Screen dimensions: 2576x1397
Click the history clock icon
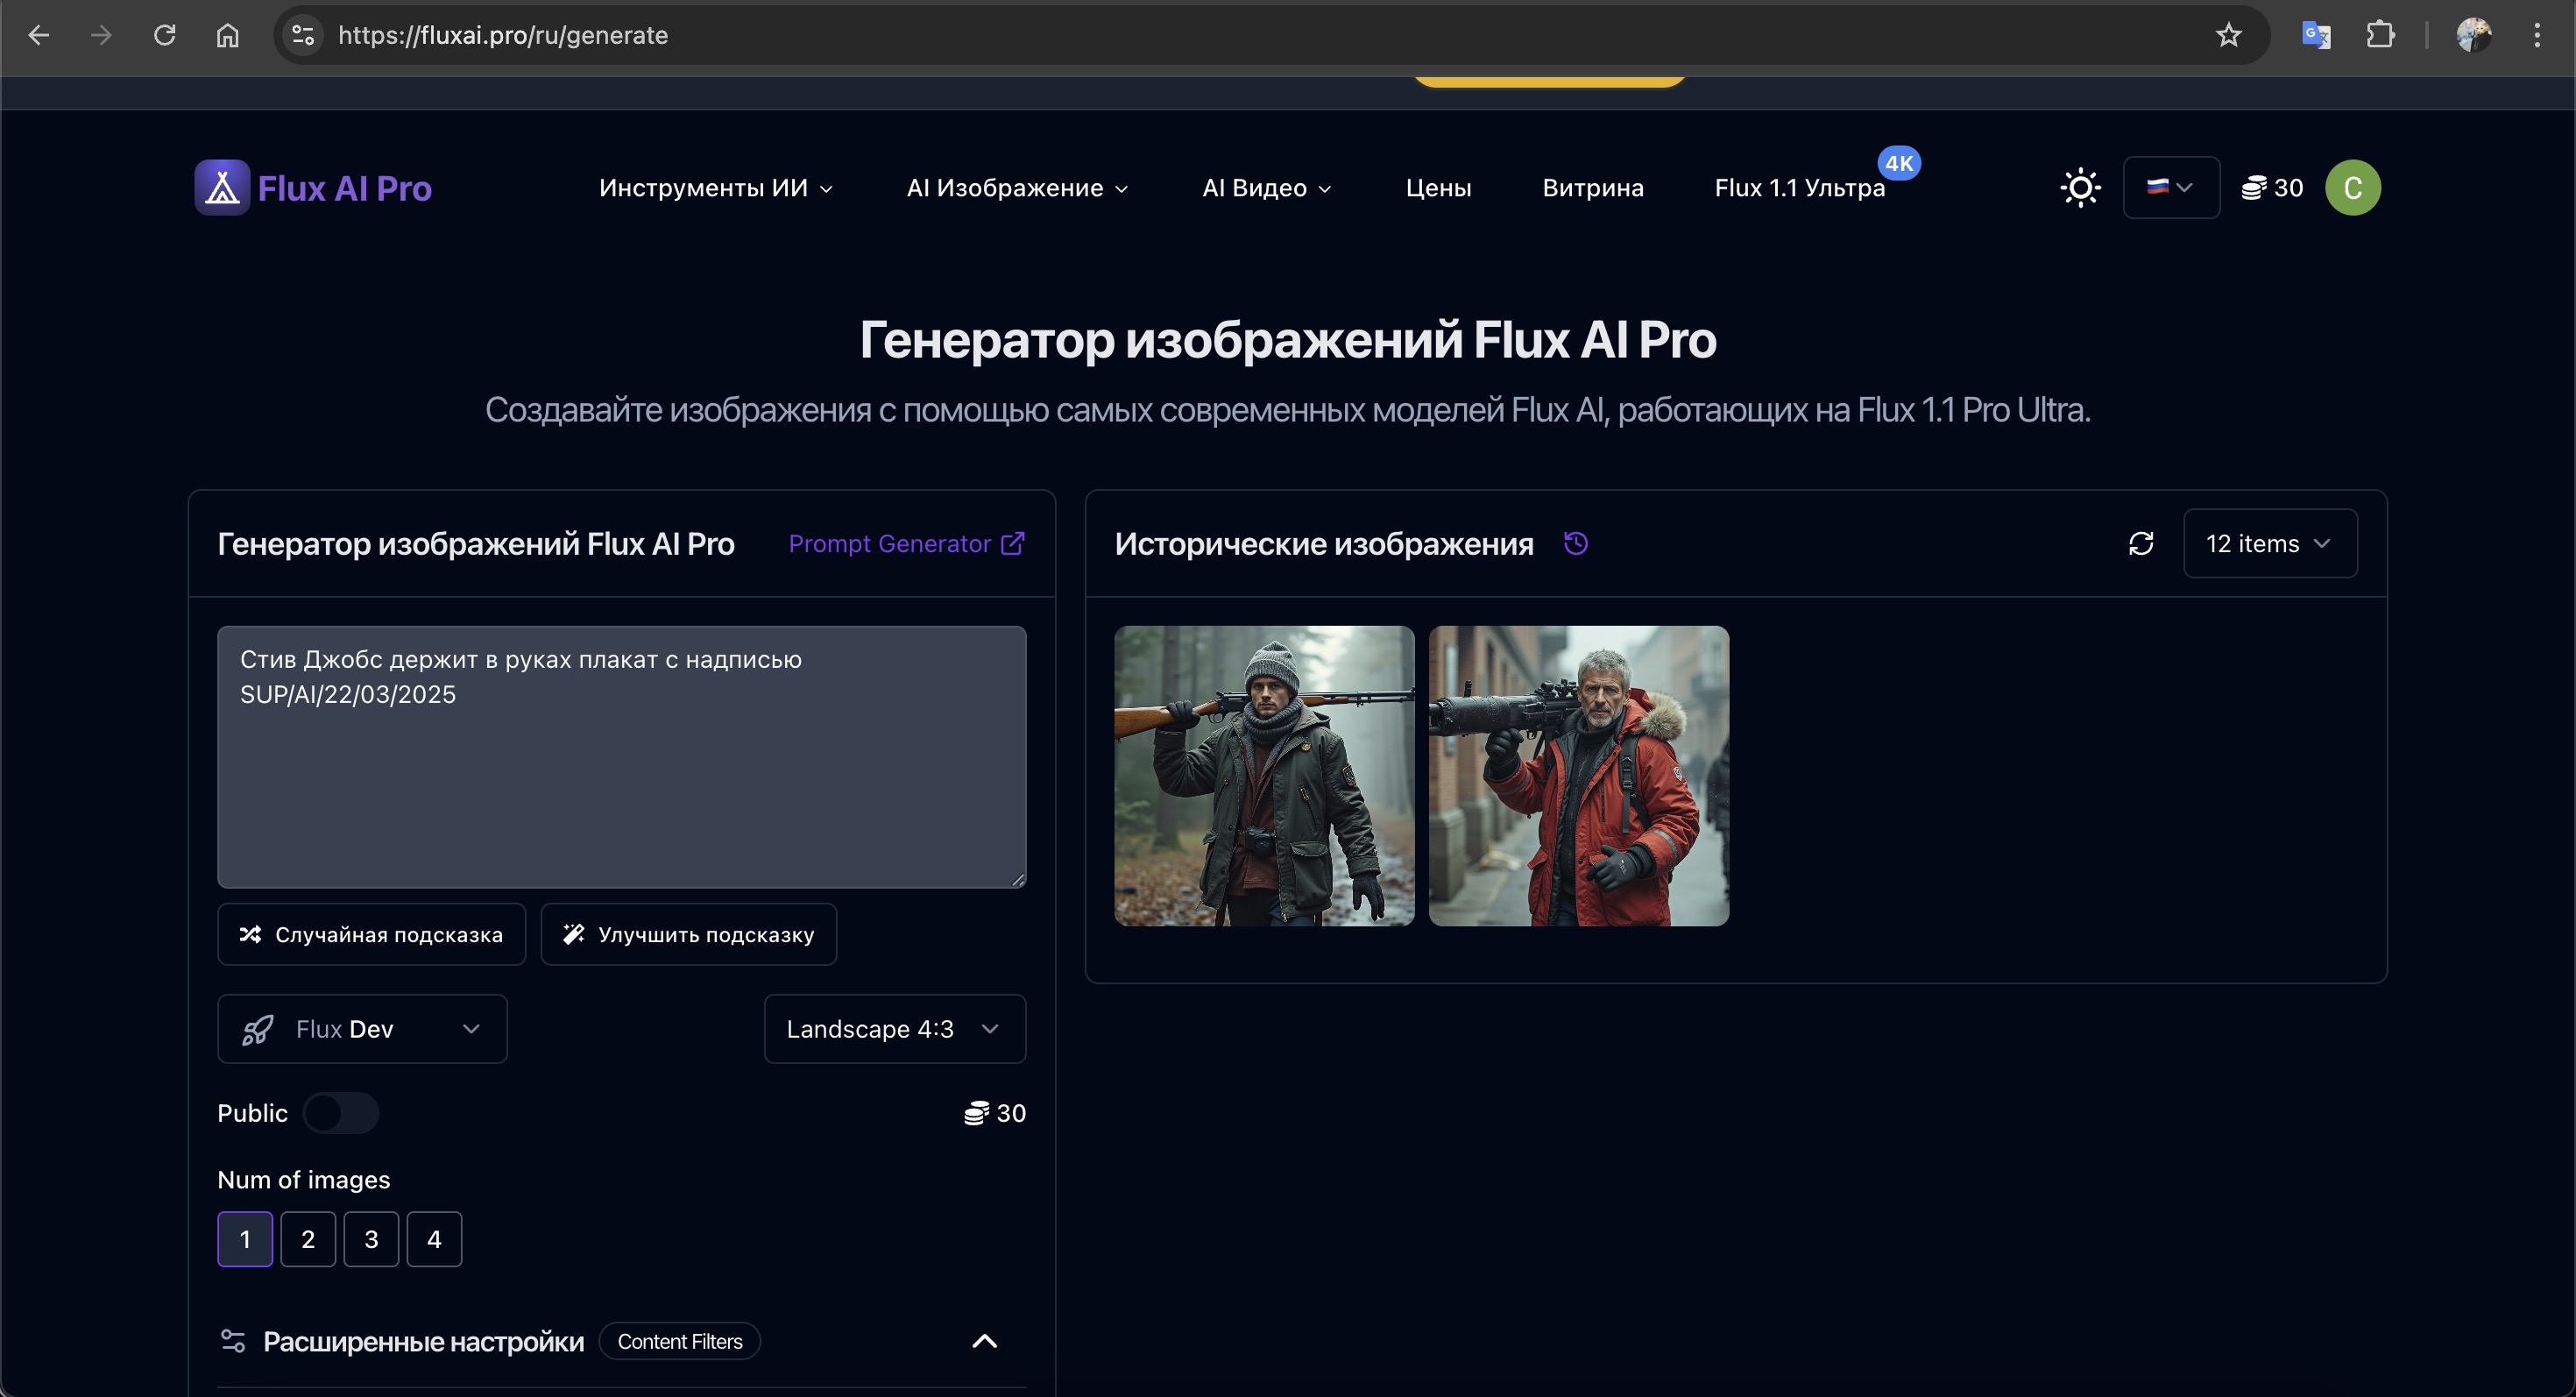click(x=1576, y=543)
